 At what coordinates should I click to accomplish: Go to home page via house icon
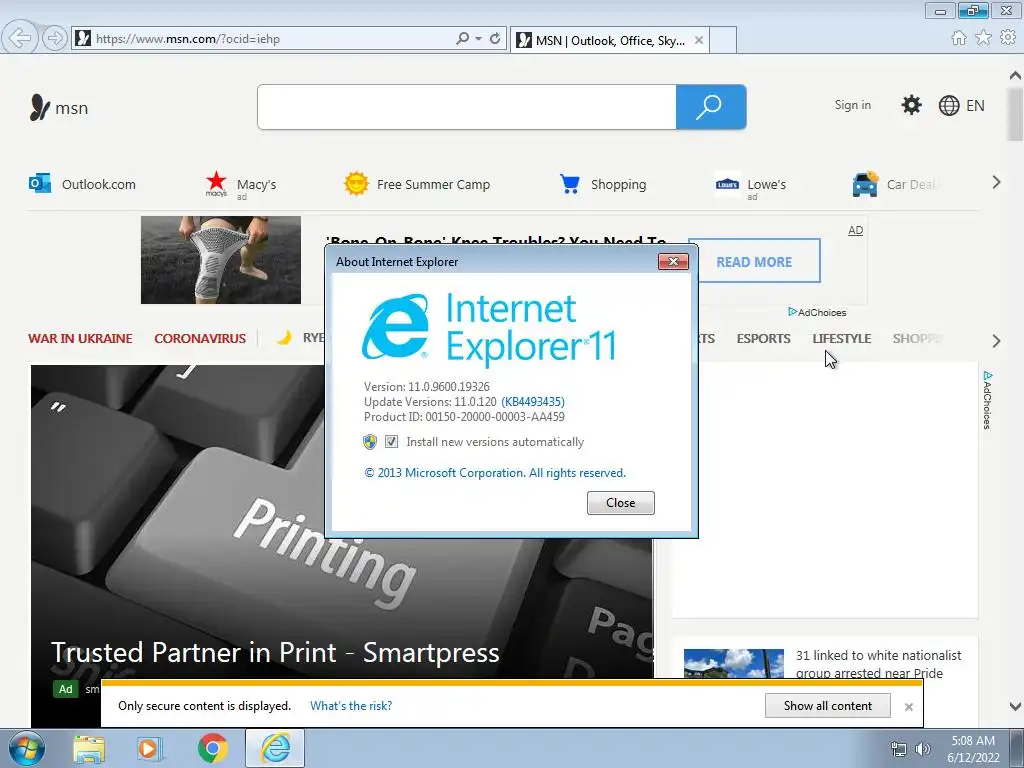959,38
